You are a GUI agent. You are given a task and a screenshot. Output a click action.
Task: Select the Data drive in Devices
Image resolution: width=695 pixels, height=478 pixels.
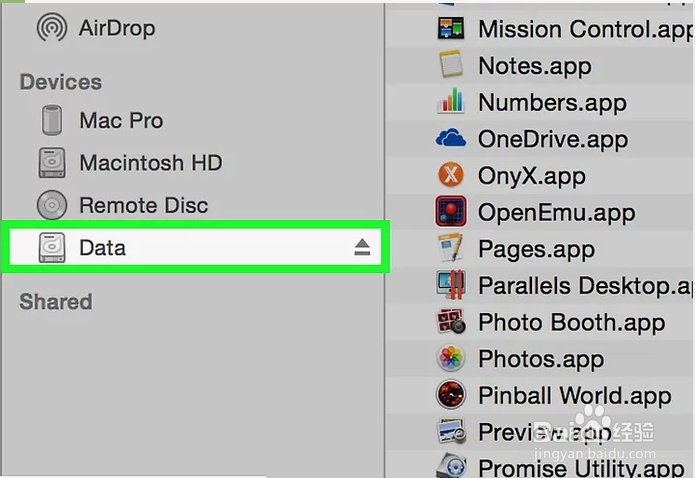tap(195, 247)
